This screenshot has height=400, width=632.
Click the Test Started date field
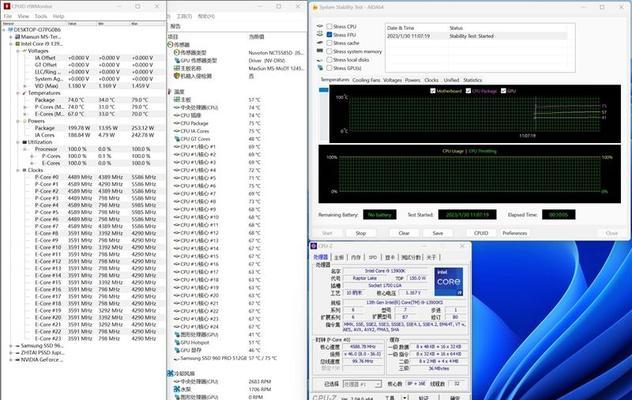click(467, 215)
